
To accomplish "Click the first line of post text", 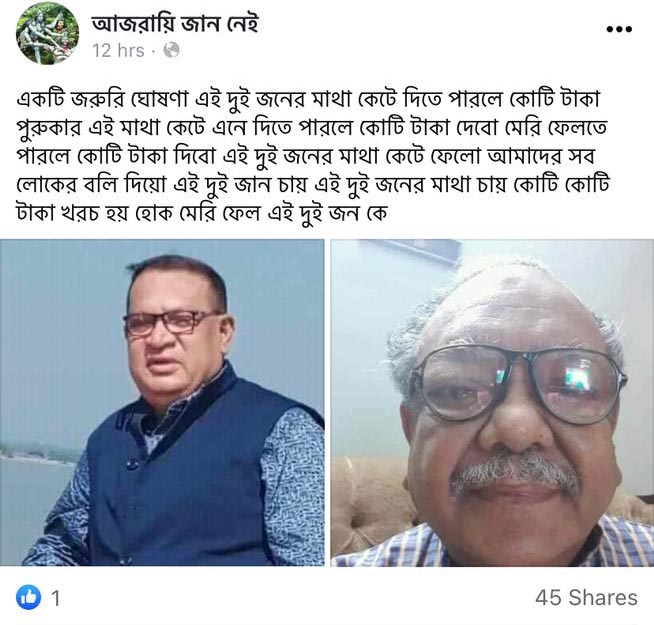I will (x=308, y=99).
